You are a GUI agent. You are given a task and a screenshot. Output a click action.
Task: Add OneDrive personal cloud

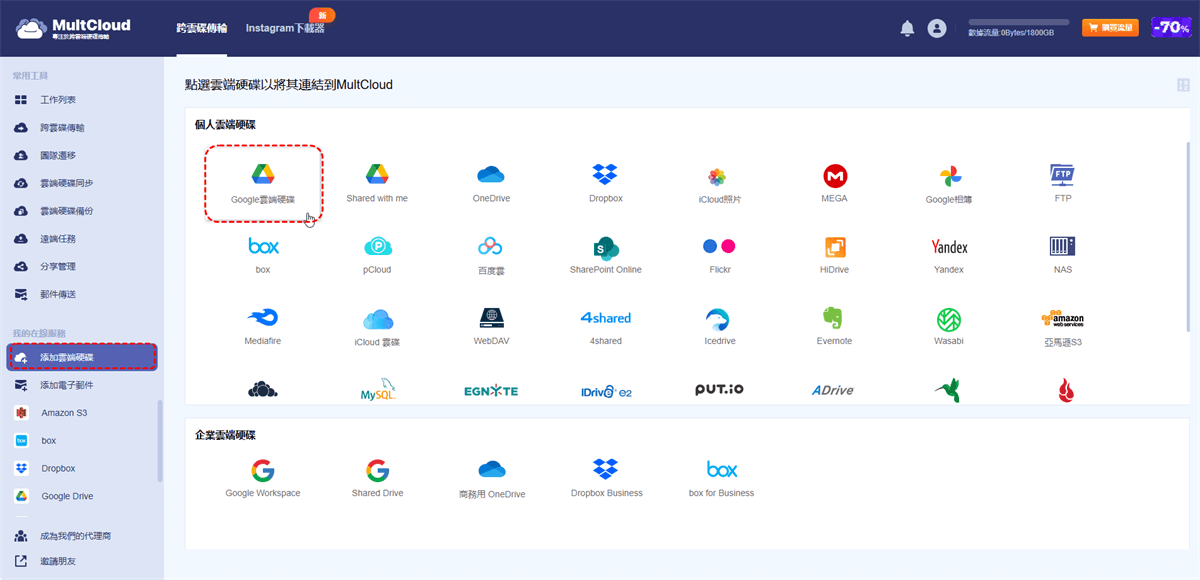(x=491, y=184)
